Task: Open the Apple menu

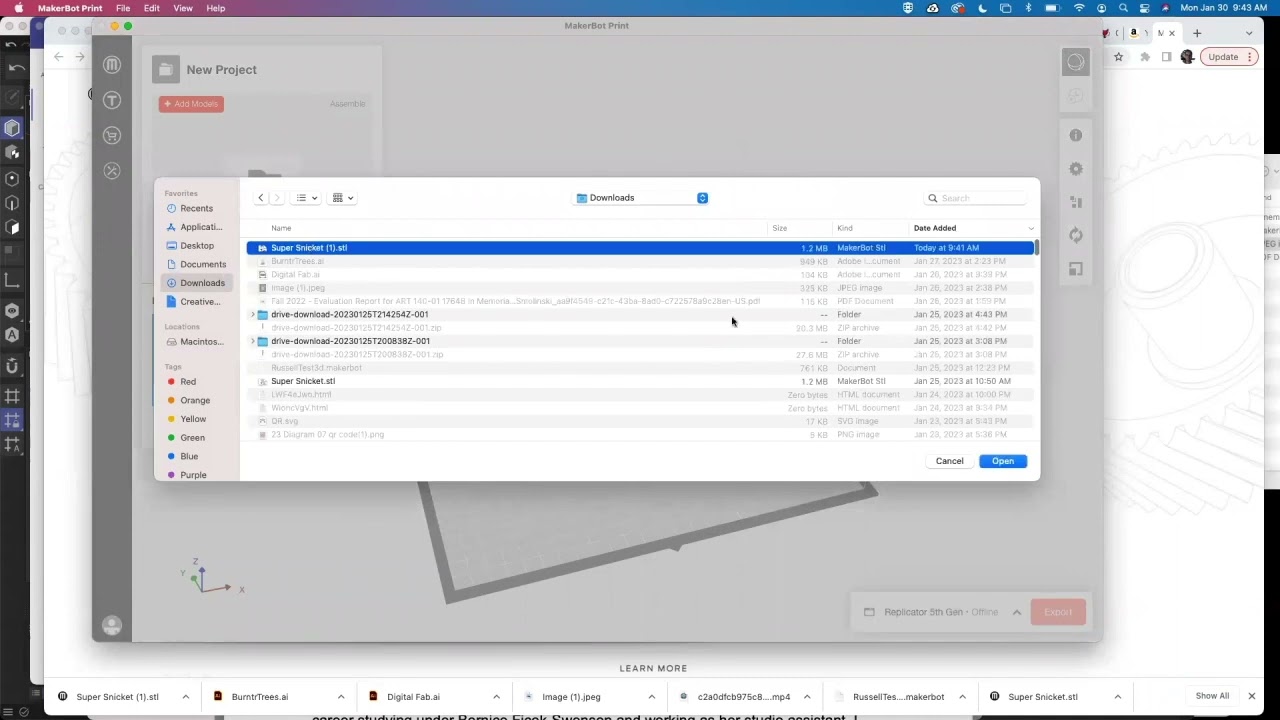Action: (18, 8)
